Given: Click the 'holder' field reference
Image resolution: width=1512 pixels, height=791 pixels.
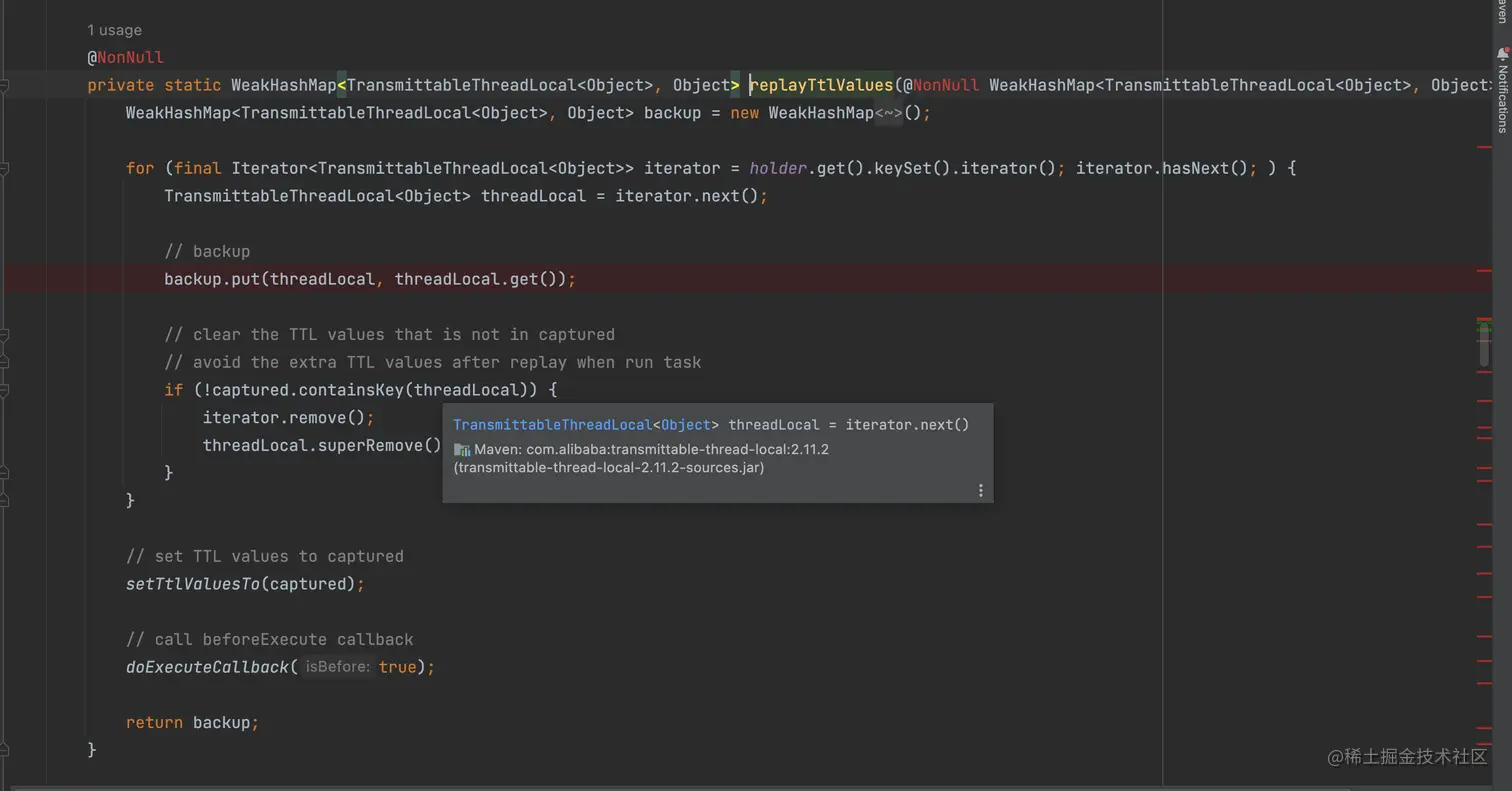Looking at the screenshot, I should 778,168.
